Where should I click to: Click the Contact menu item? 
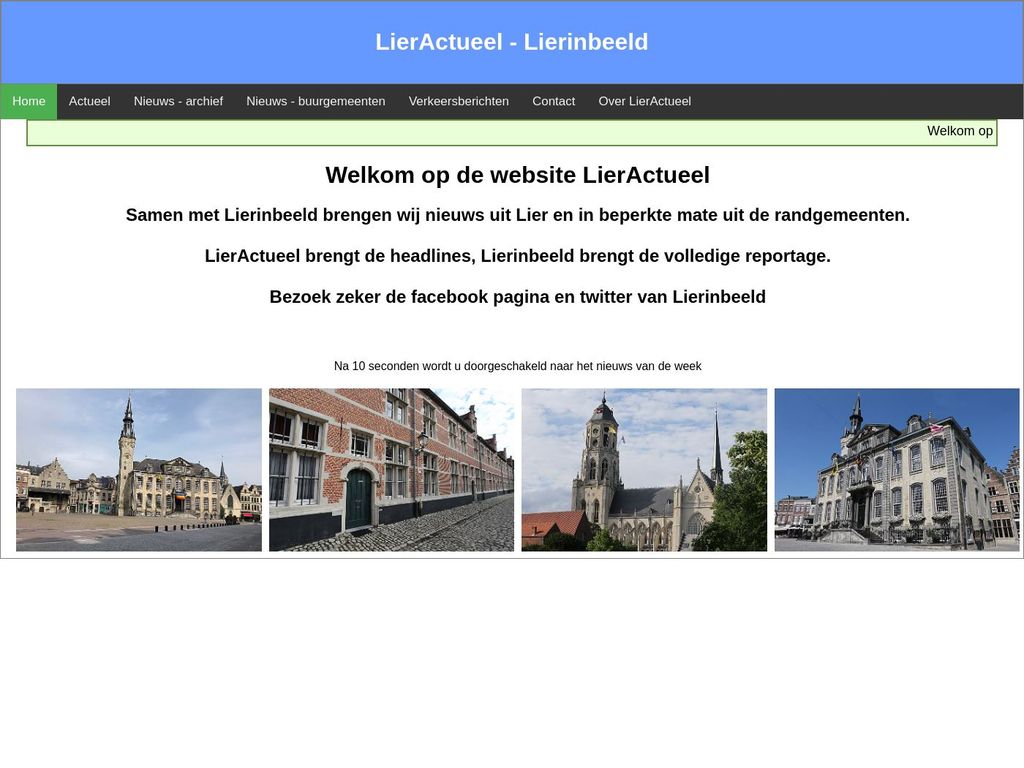[553, 101]
